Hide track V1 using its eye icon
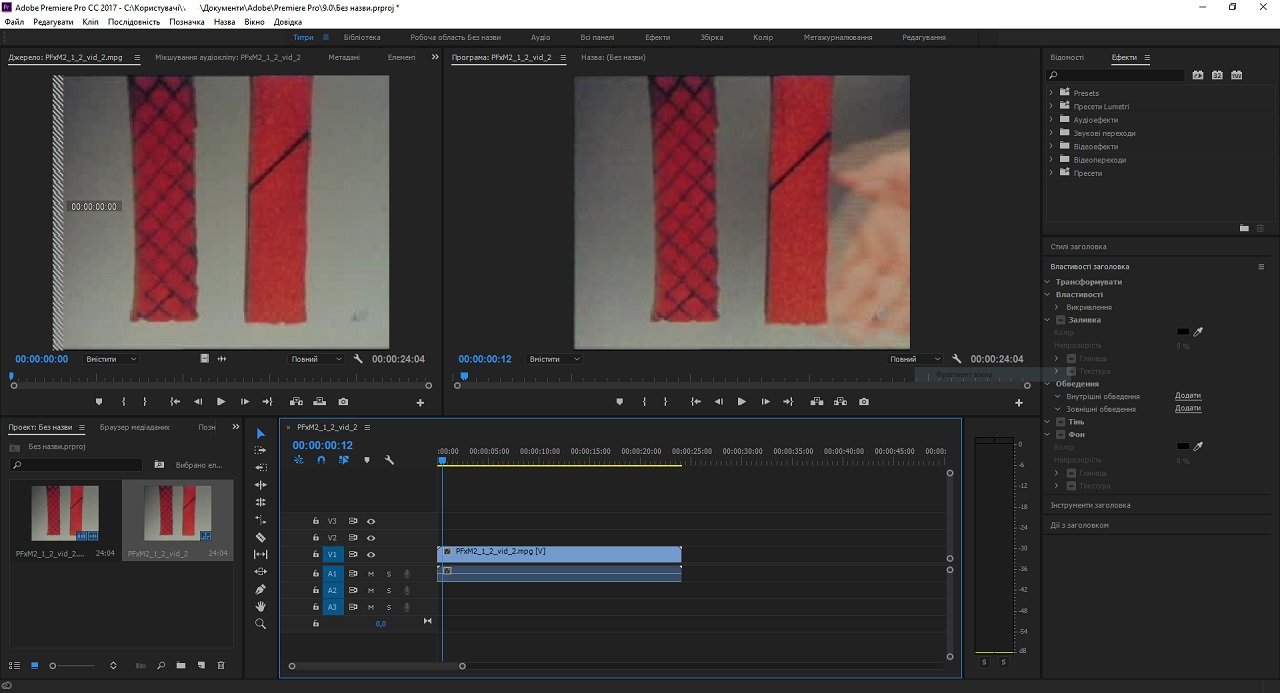Screen dimensions: 1280x693 click(371, 554)
